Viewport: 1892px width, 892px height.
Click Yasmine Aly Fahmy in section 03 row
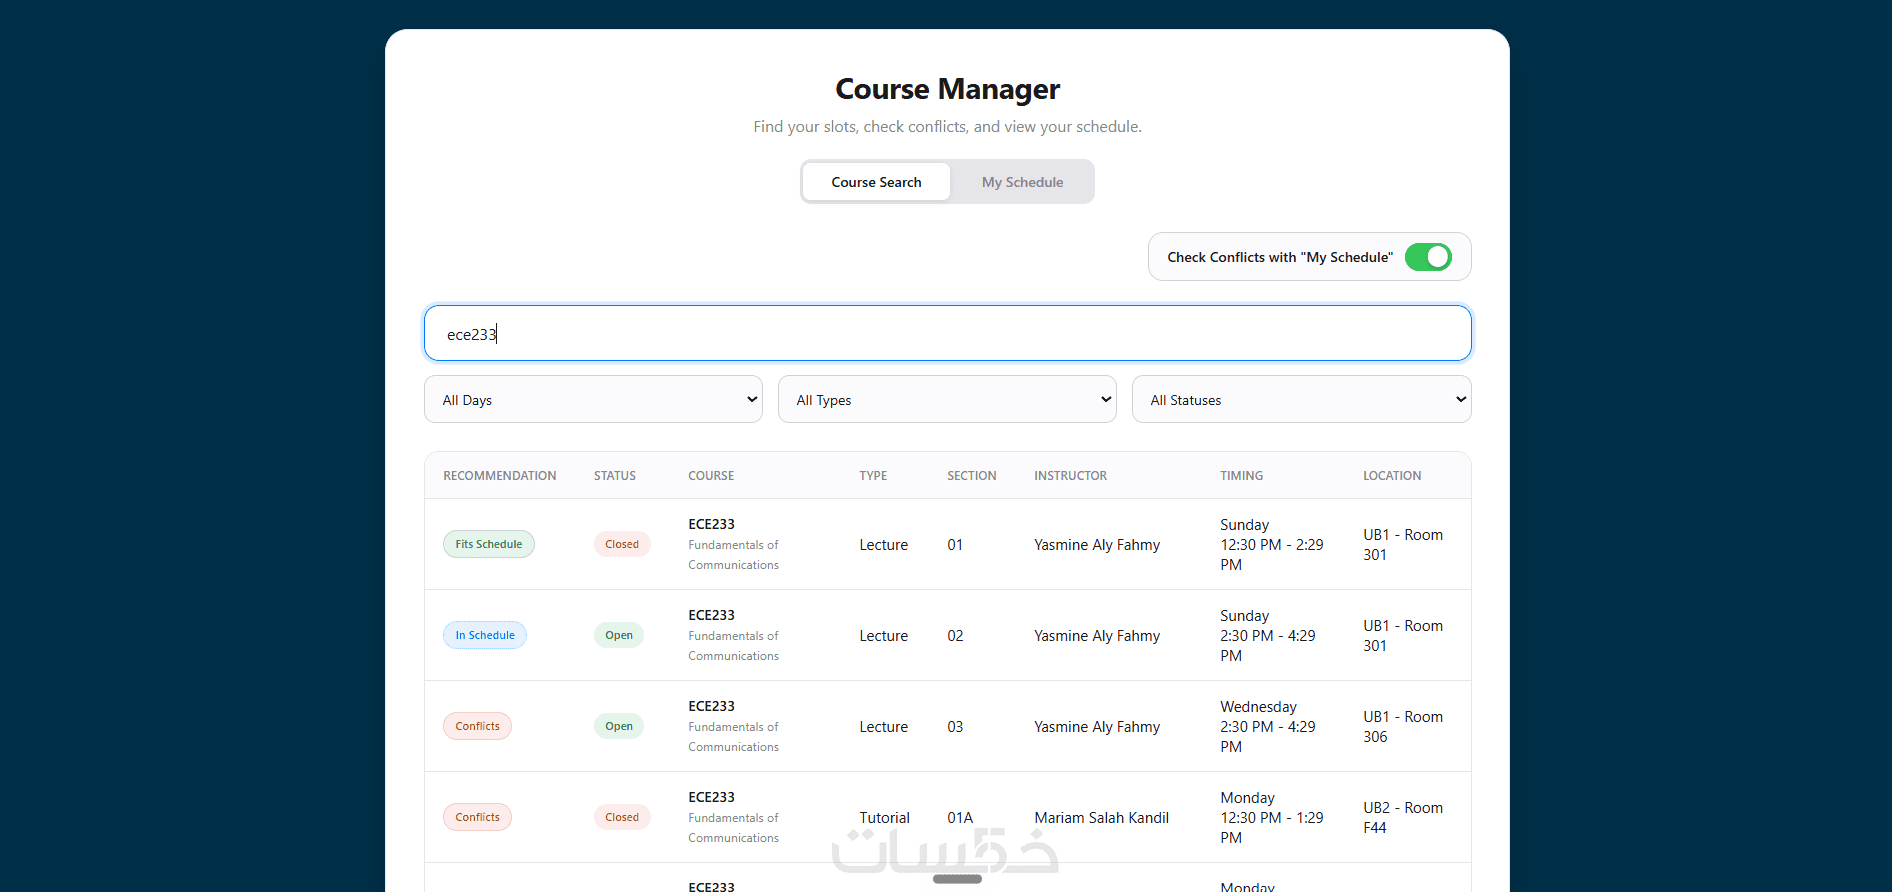[x=1097, y=727]
